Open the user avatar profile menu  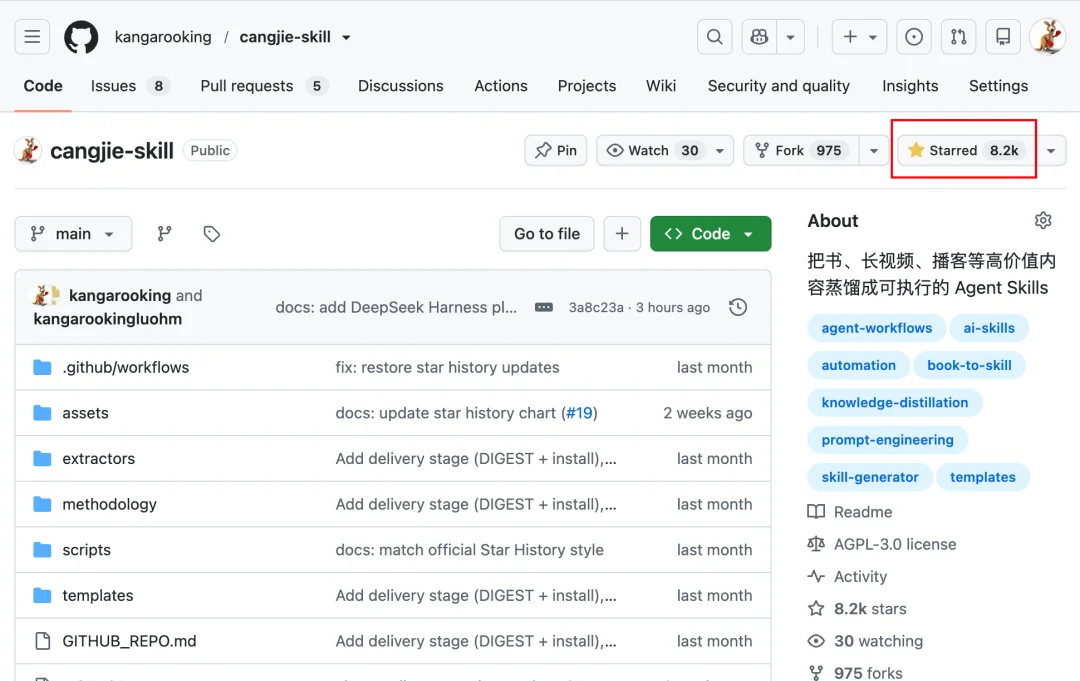(1048, 36)
